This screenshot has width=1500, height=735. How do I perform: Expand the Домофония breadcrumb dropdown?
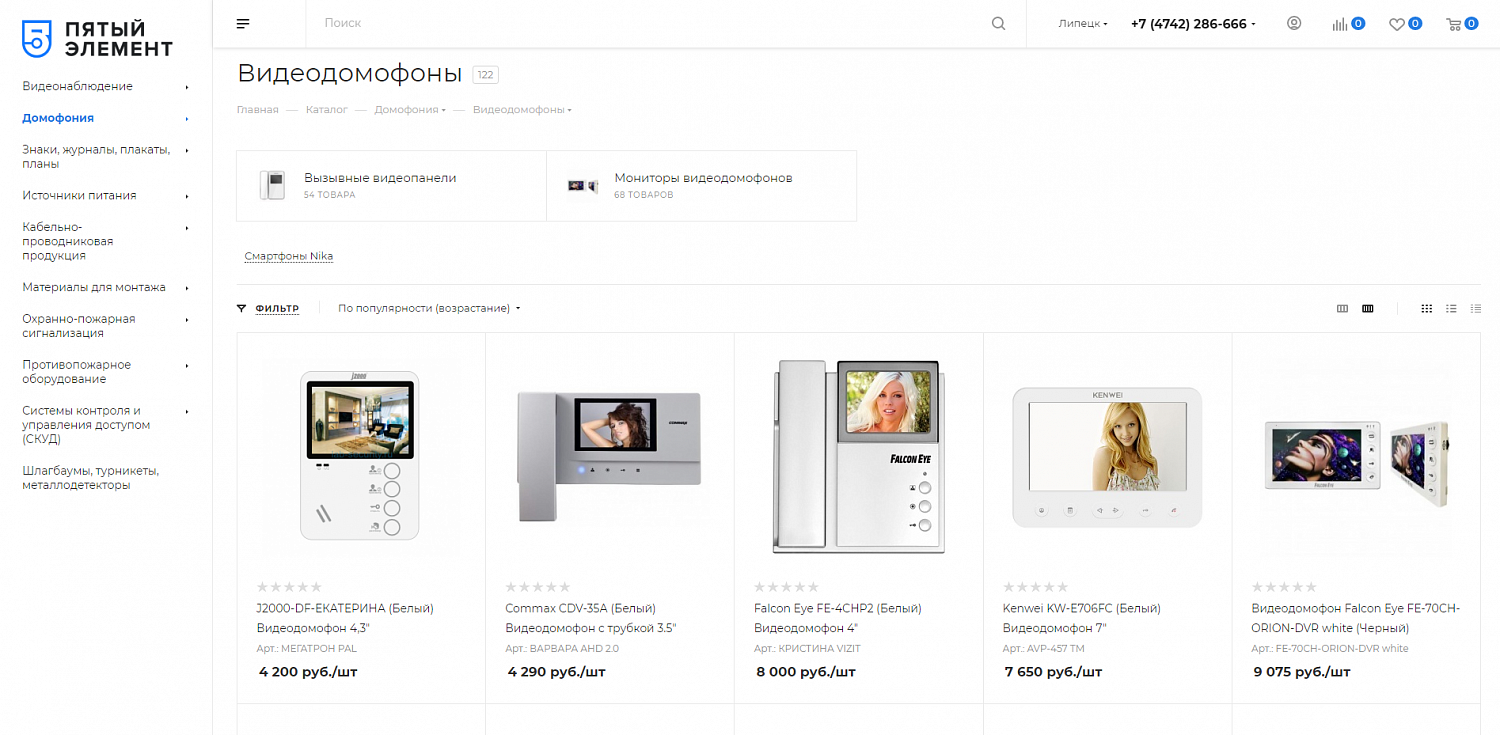[444, 110]
